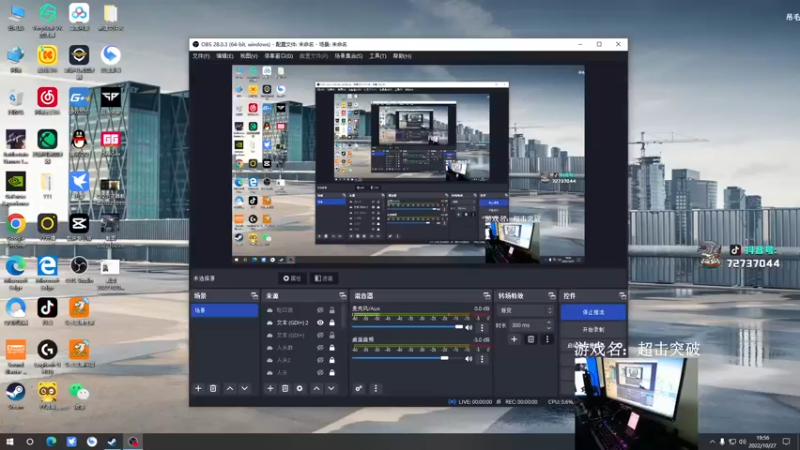Screen dimensions: 800x450
Task: Adjust the desktop audio volume slider
Action: point(407,358)
